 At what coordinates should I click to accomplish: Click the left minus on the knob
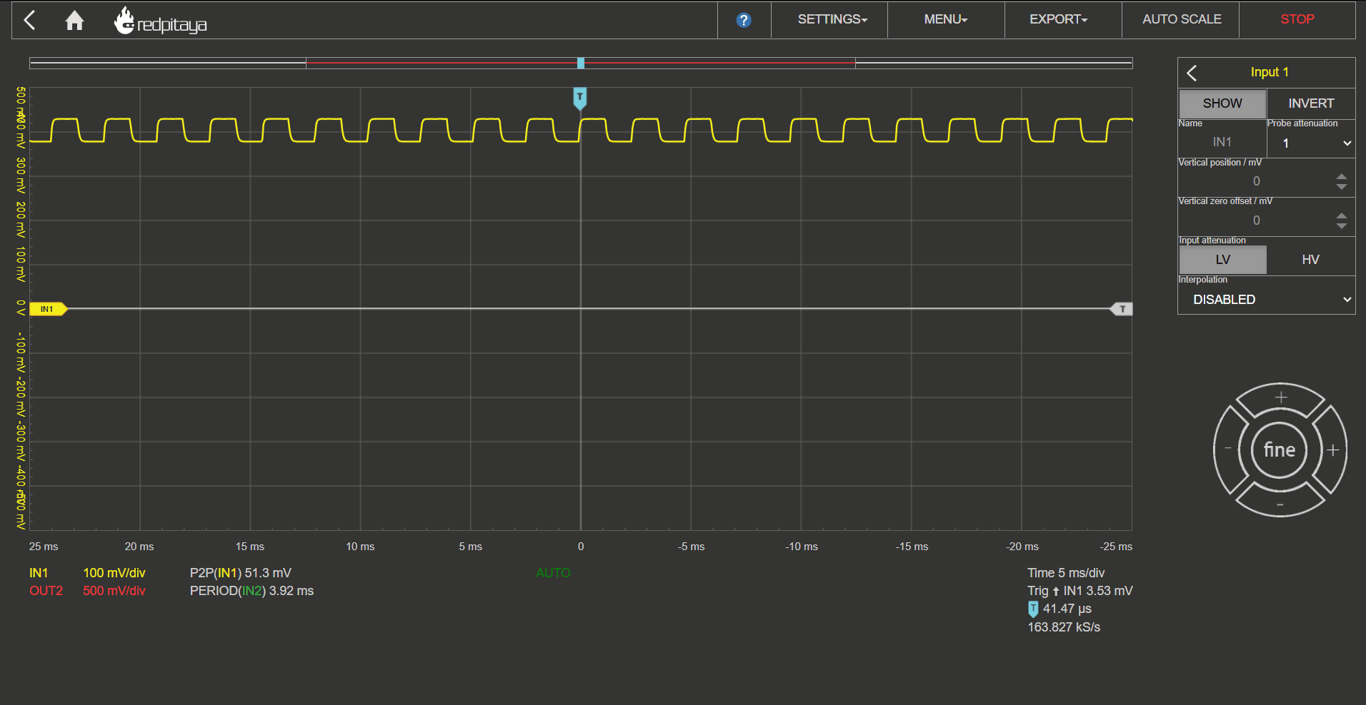point(1229,450)
